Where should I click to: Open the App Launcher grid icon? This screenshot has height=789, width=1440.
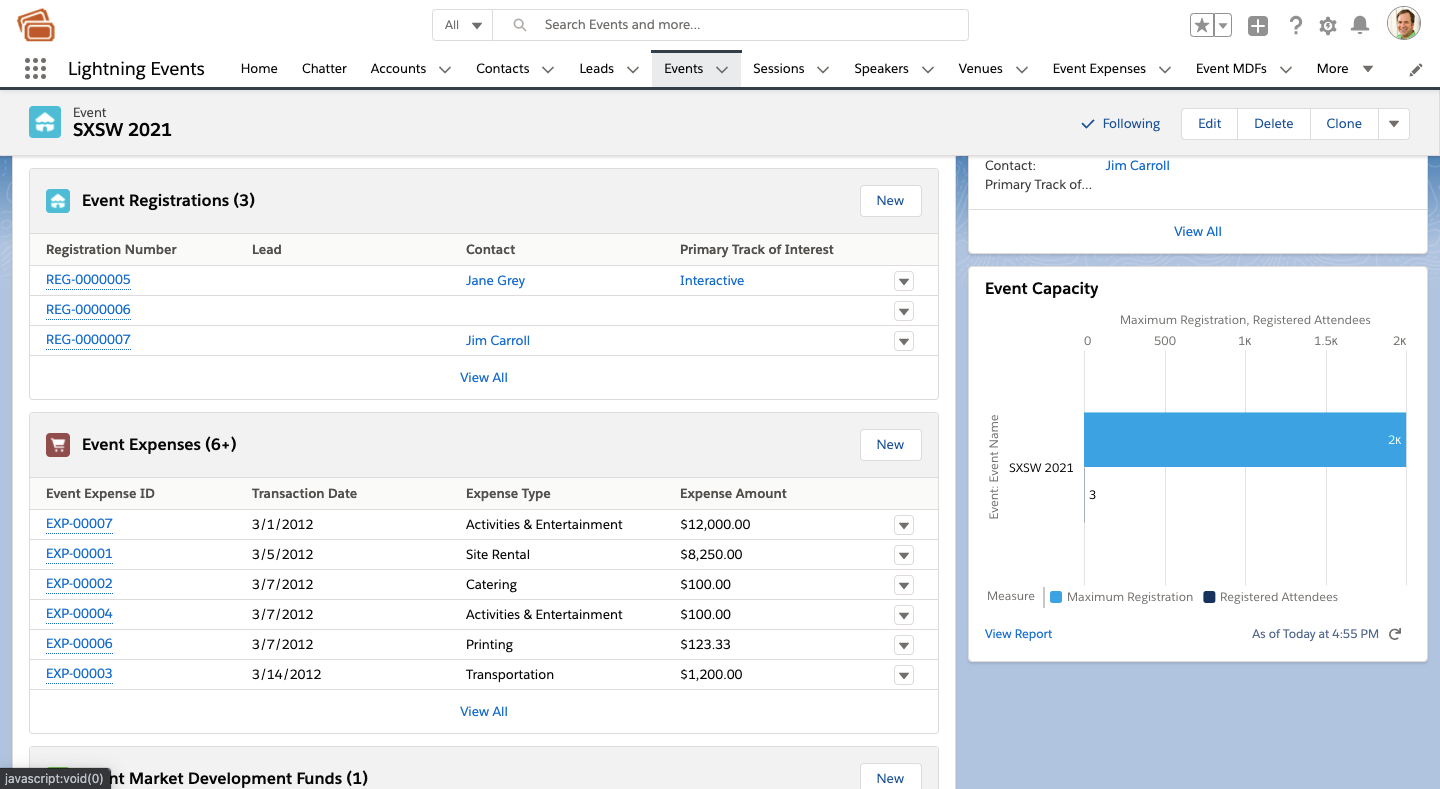coord(35,69)
